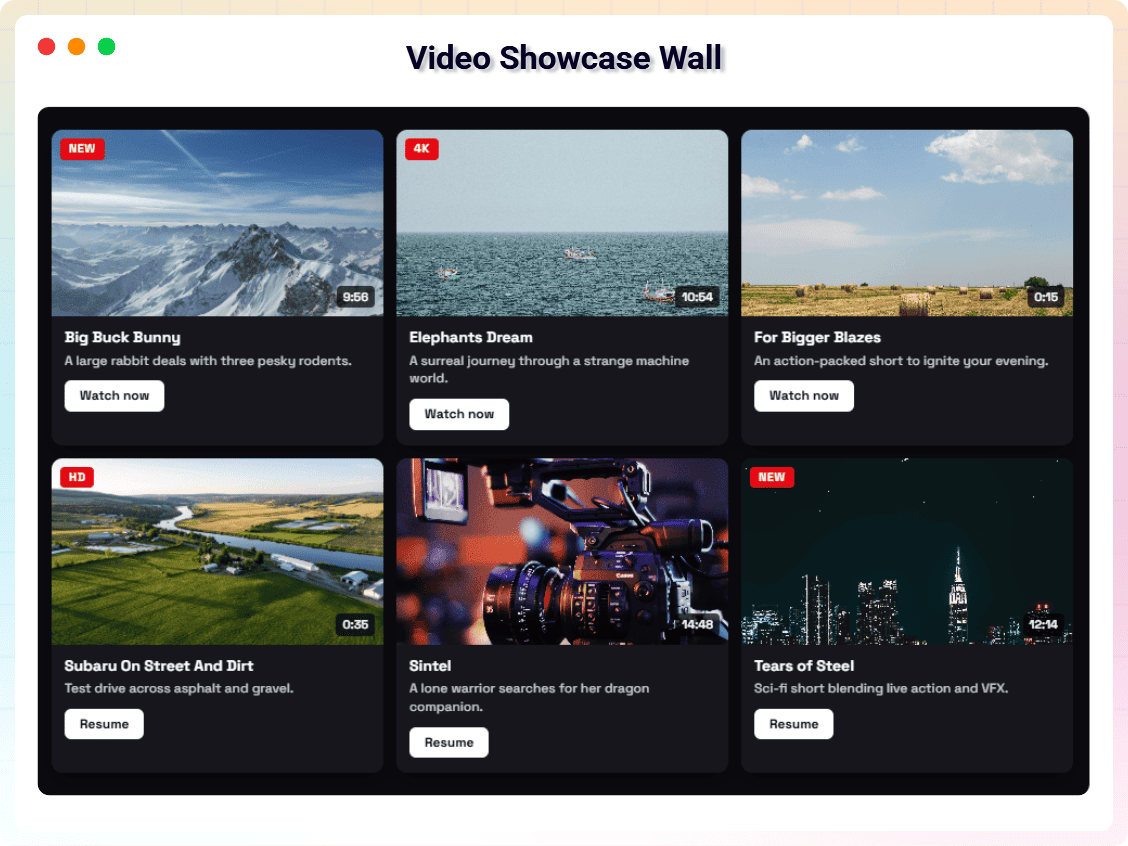
Task: Click the 9:56 duration label
Action: pos(355,297)
